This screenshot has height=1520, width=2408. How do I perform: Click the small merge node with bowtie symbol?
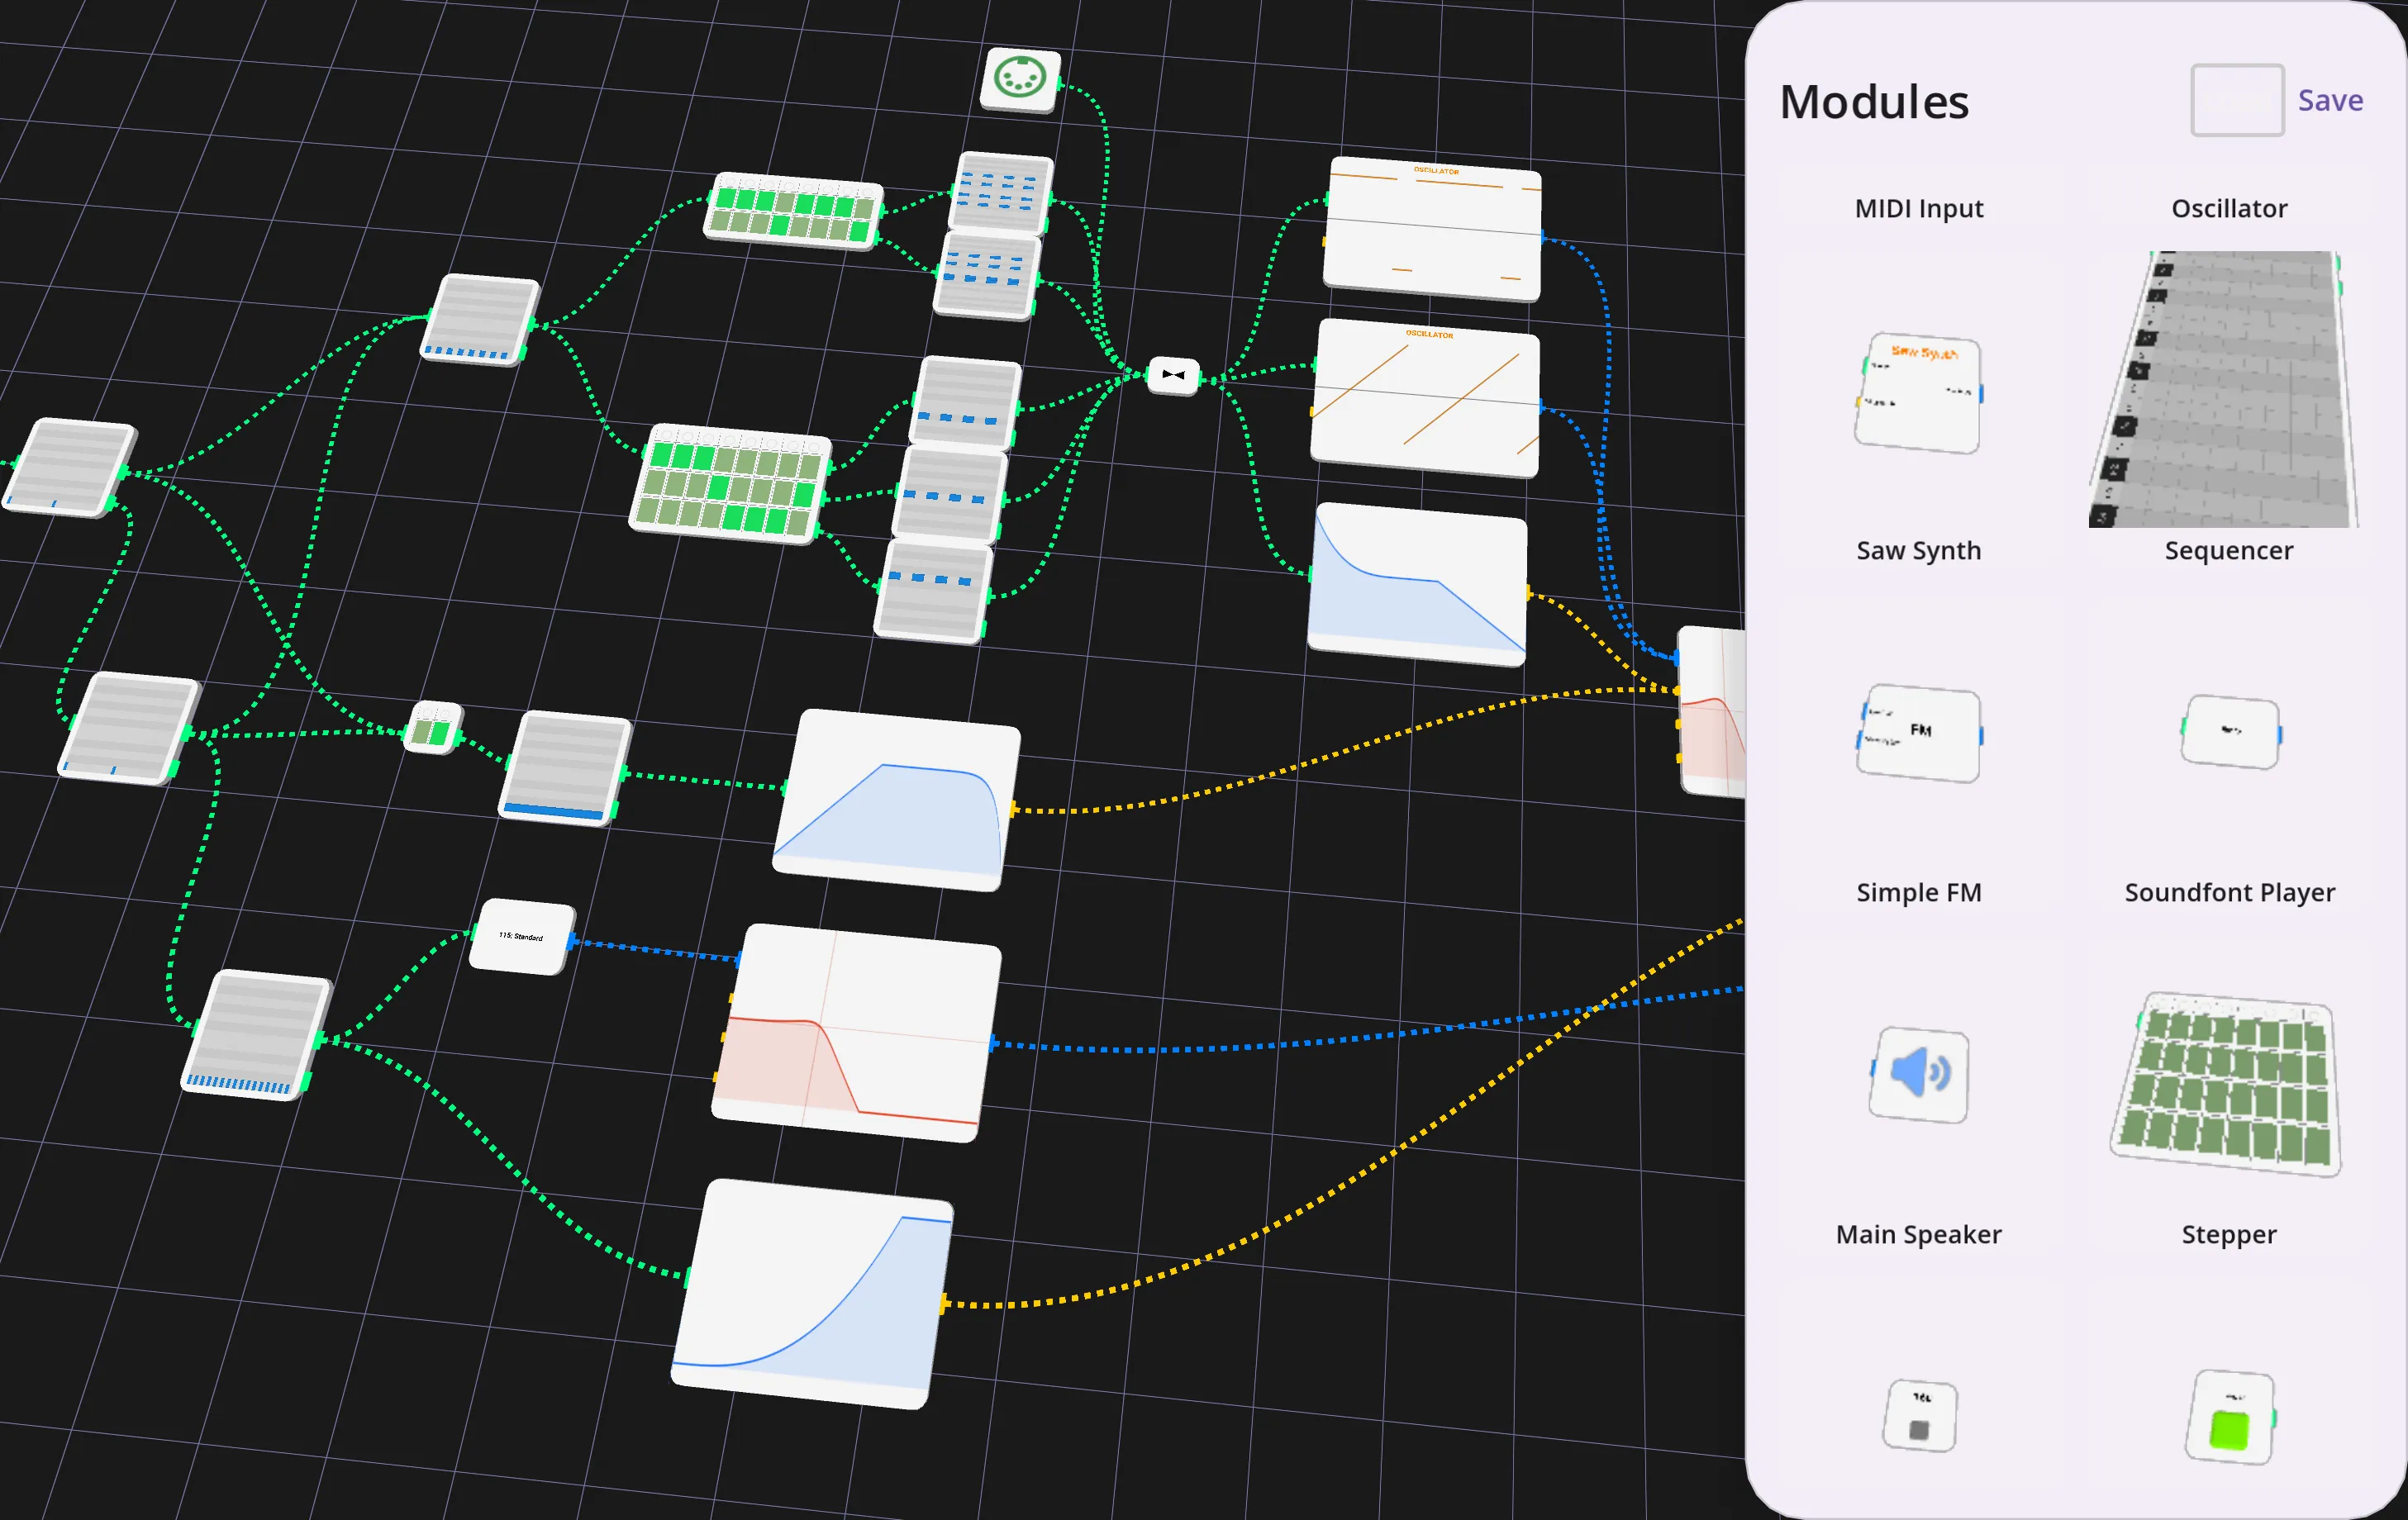(x=1173, y=375)
